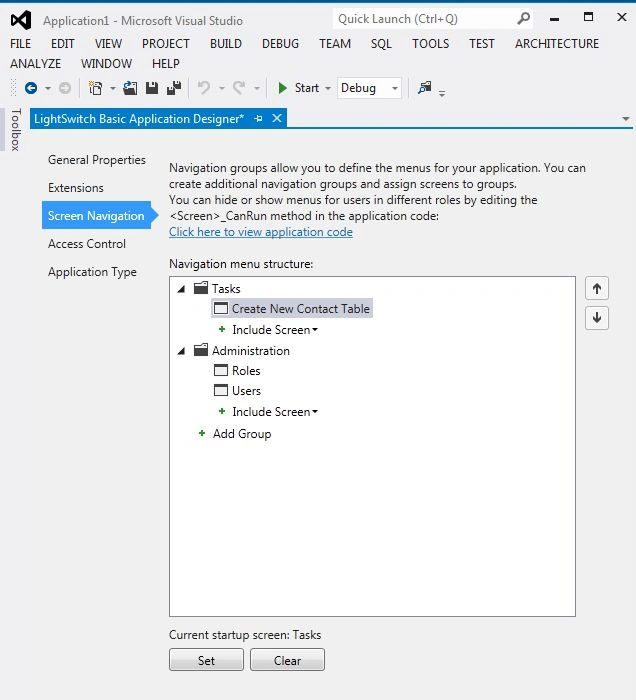Screen dimensions: 636x700
Task: Click the green Start debugging play icon
Action: pos(282,88)
